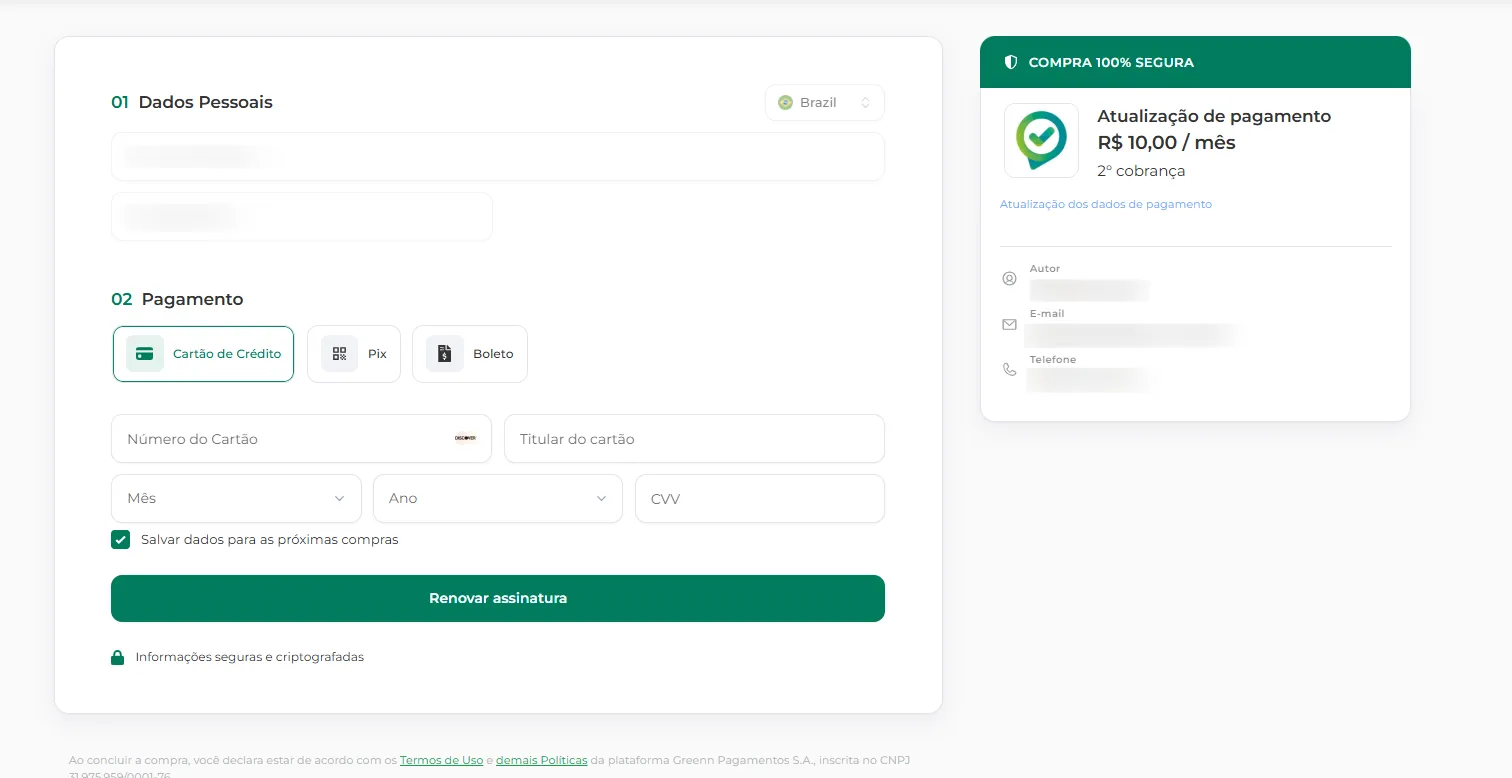
Task: Click the Telefone phone icon
Action: (1009, 369)
